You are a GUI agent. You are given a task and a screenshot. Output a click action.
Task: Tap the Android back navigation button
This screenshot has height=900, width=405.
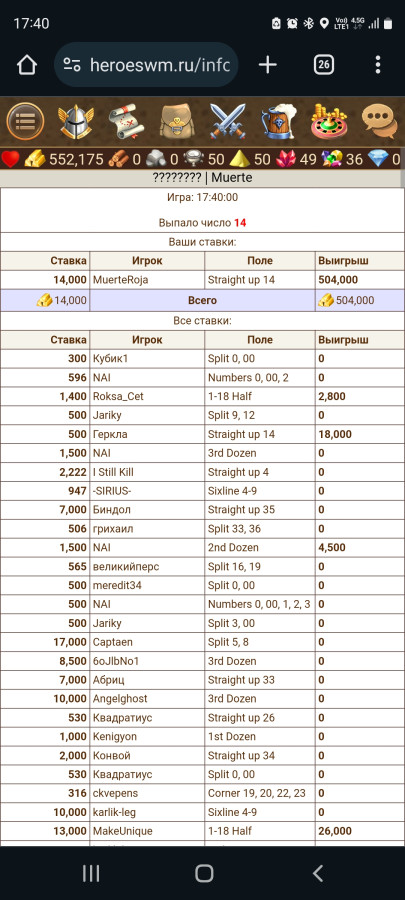(x=318, y=873)
